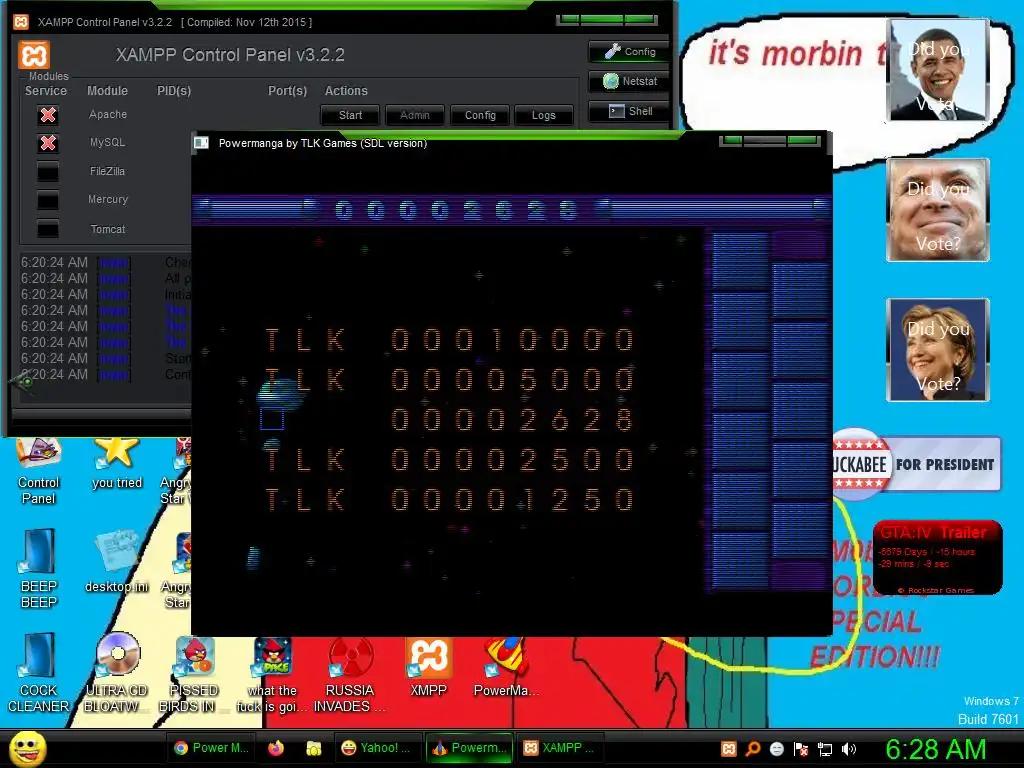Click the Apache module label
This screenshot has width=1024, height=768.
click(x=108, y=114)
